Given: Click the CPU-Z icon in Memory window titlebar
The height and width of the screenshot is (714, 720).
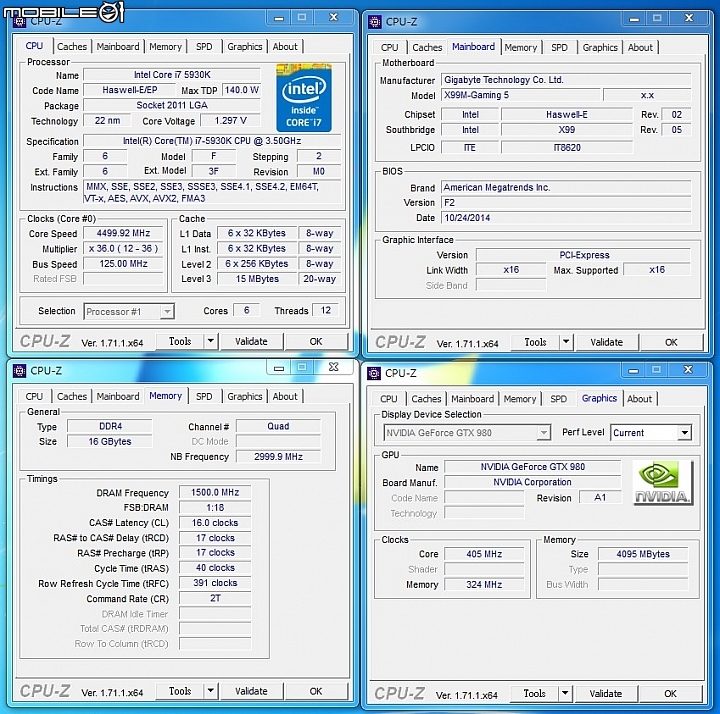Looking at the screenshot, I should coord(19,371).
